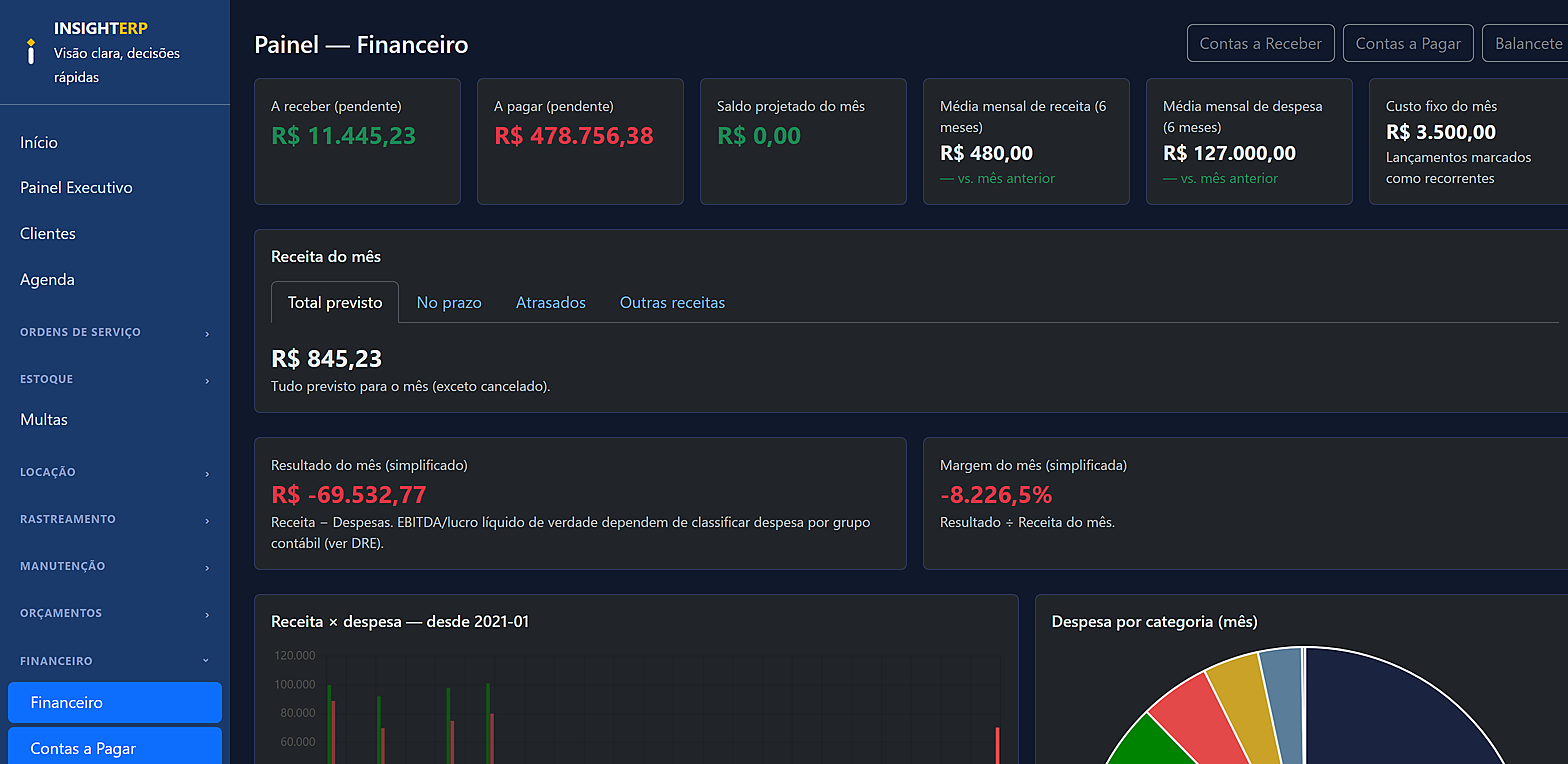Select the Total previsto tab

pos(335,302)
